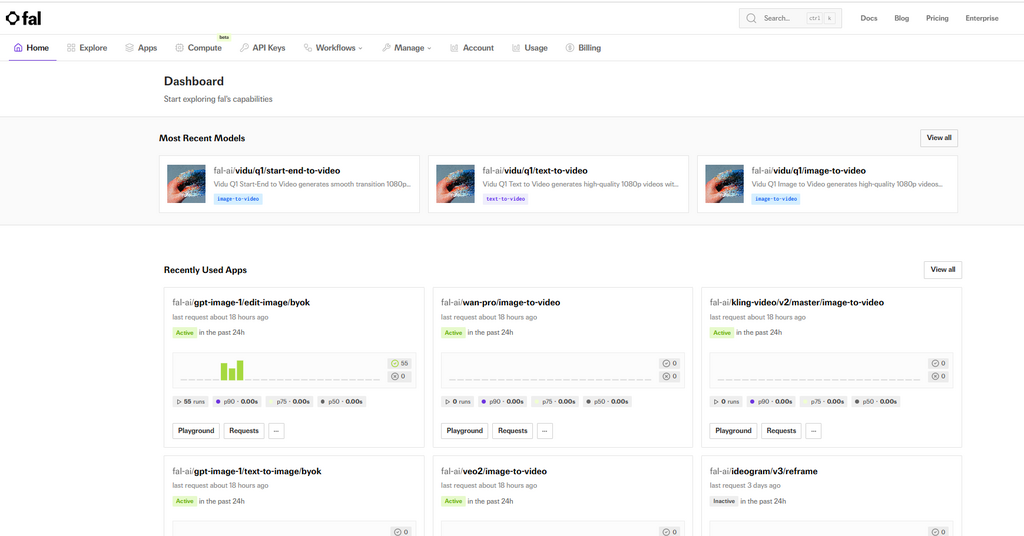Image resolution: width=1024 pixels, height=536 pixels.
Task: Click the Workflows nodes icon
Action: click(x=308, y=48)
